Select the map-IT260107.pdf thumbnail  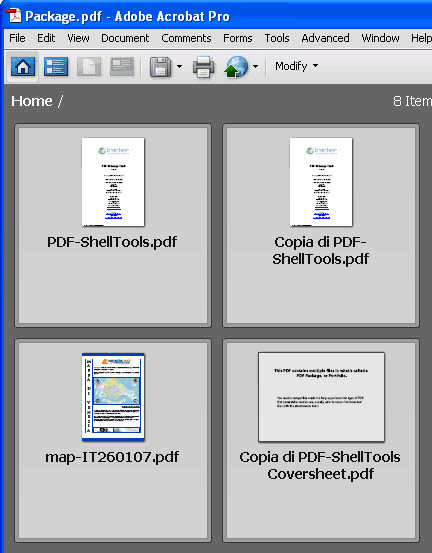point(113,397)
